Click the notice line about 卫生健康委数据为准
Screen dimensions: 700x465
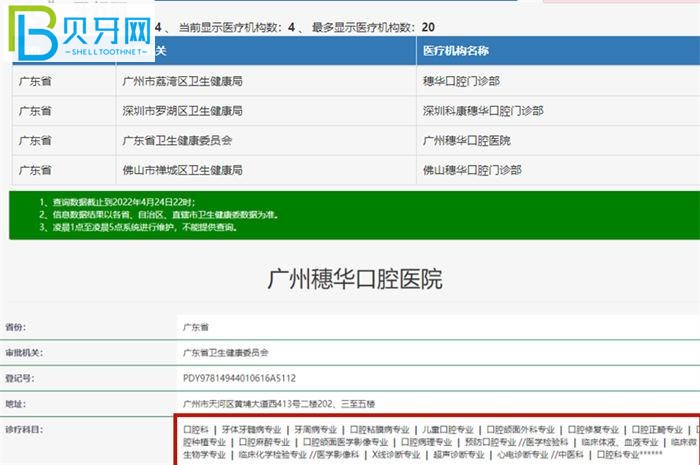[x=158, y=215]
